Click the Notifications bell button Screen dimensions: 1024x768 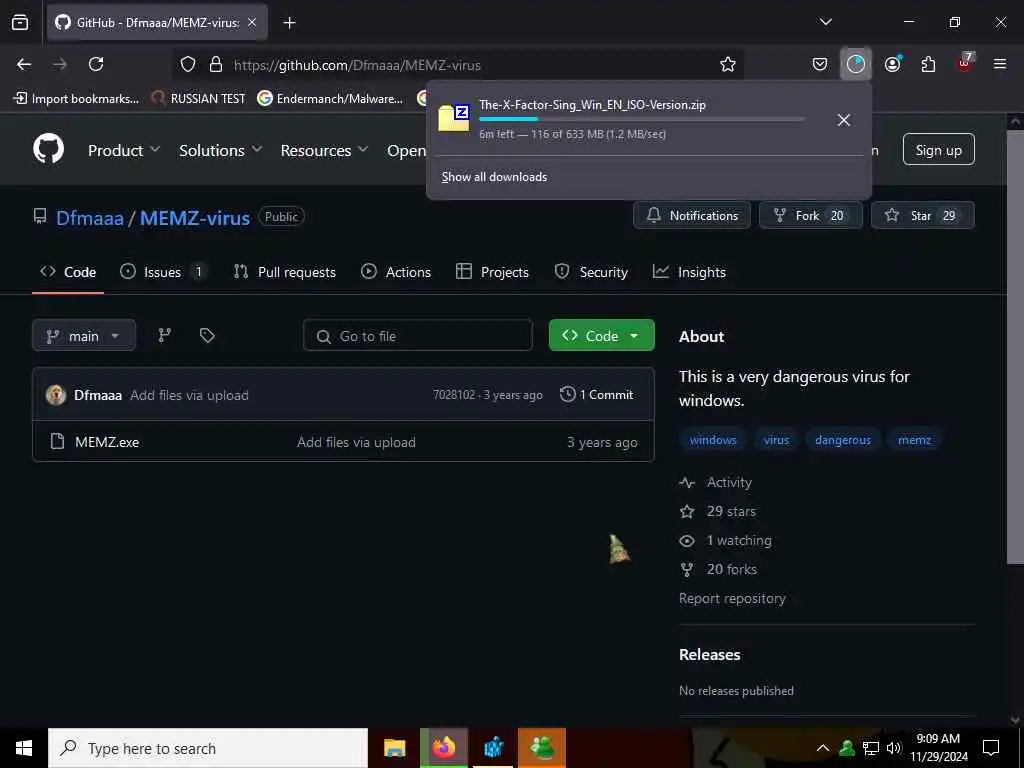[x=692, y=216]
